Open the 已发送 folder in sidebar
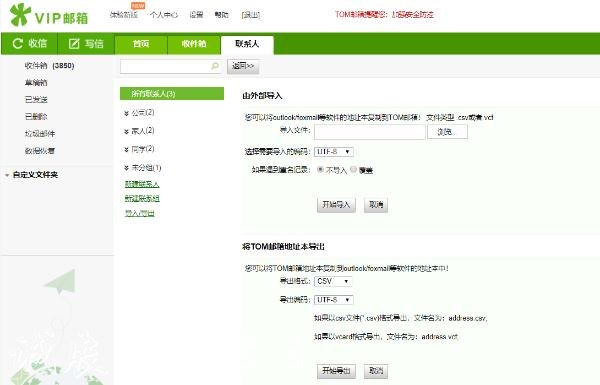Viewport: 600px width, 385px height. (36, 100)
